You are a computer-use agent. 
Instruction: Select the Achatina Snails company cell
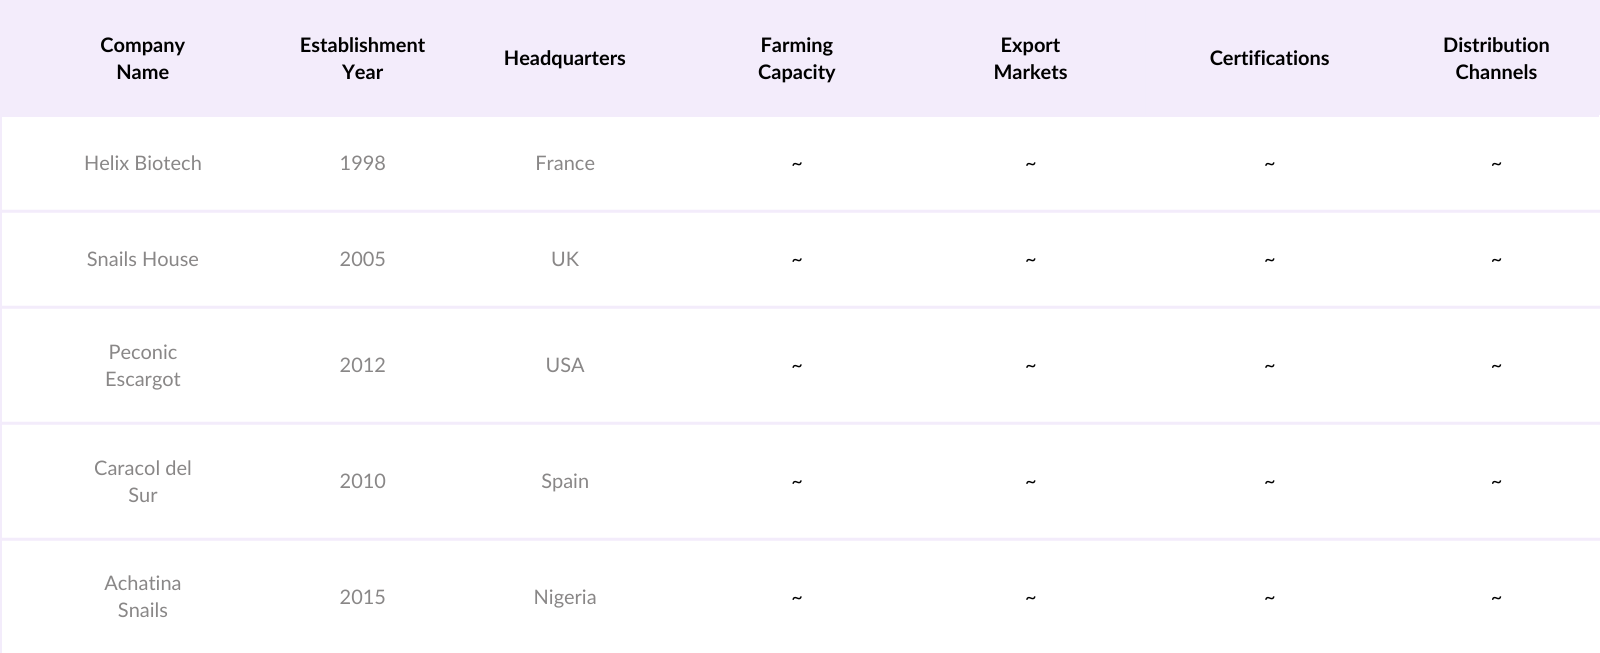[x=143, y=596]
